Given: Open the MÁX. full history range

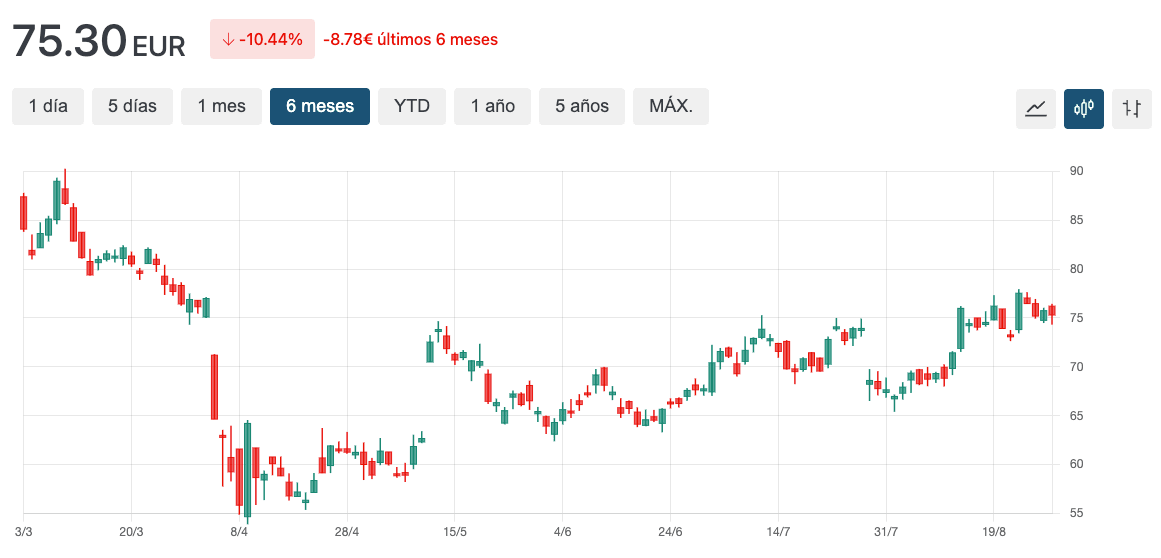Looking at the screenshot, I should click(671, 106).
